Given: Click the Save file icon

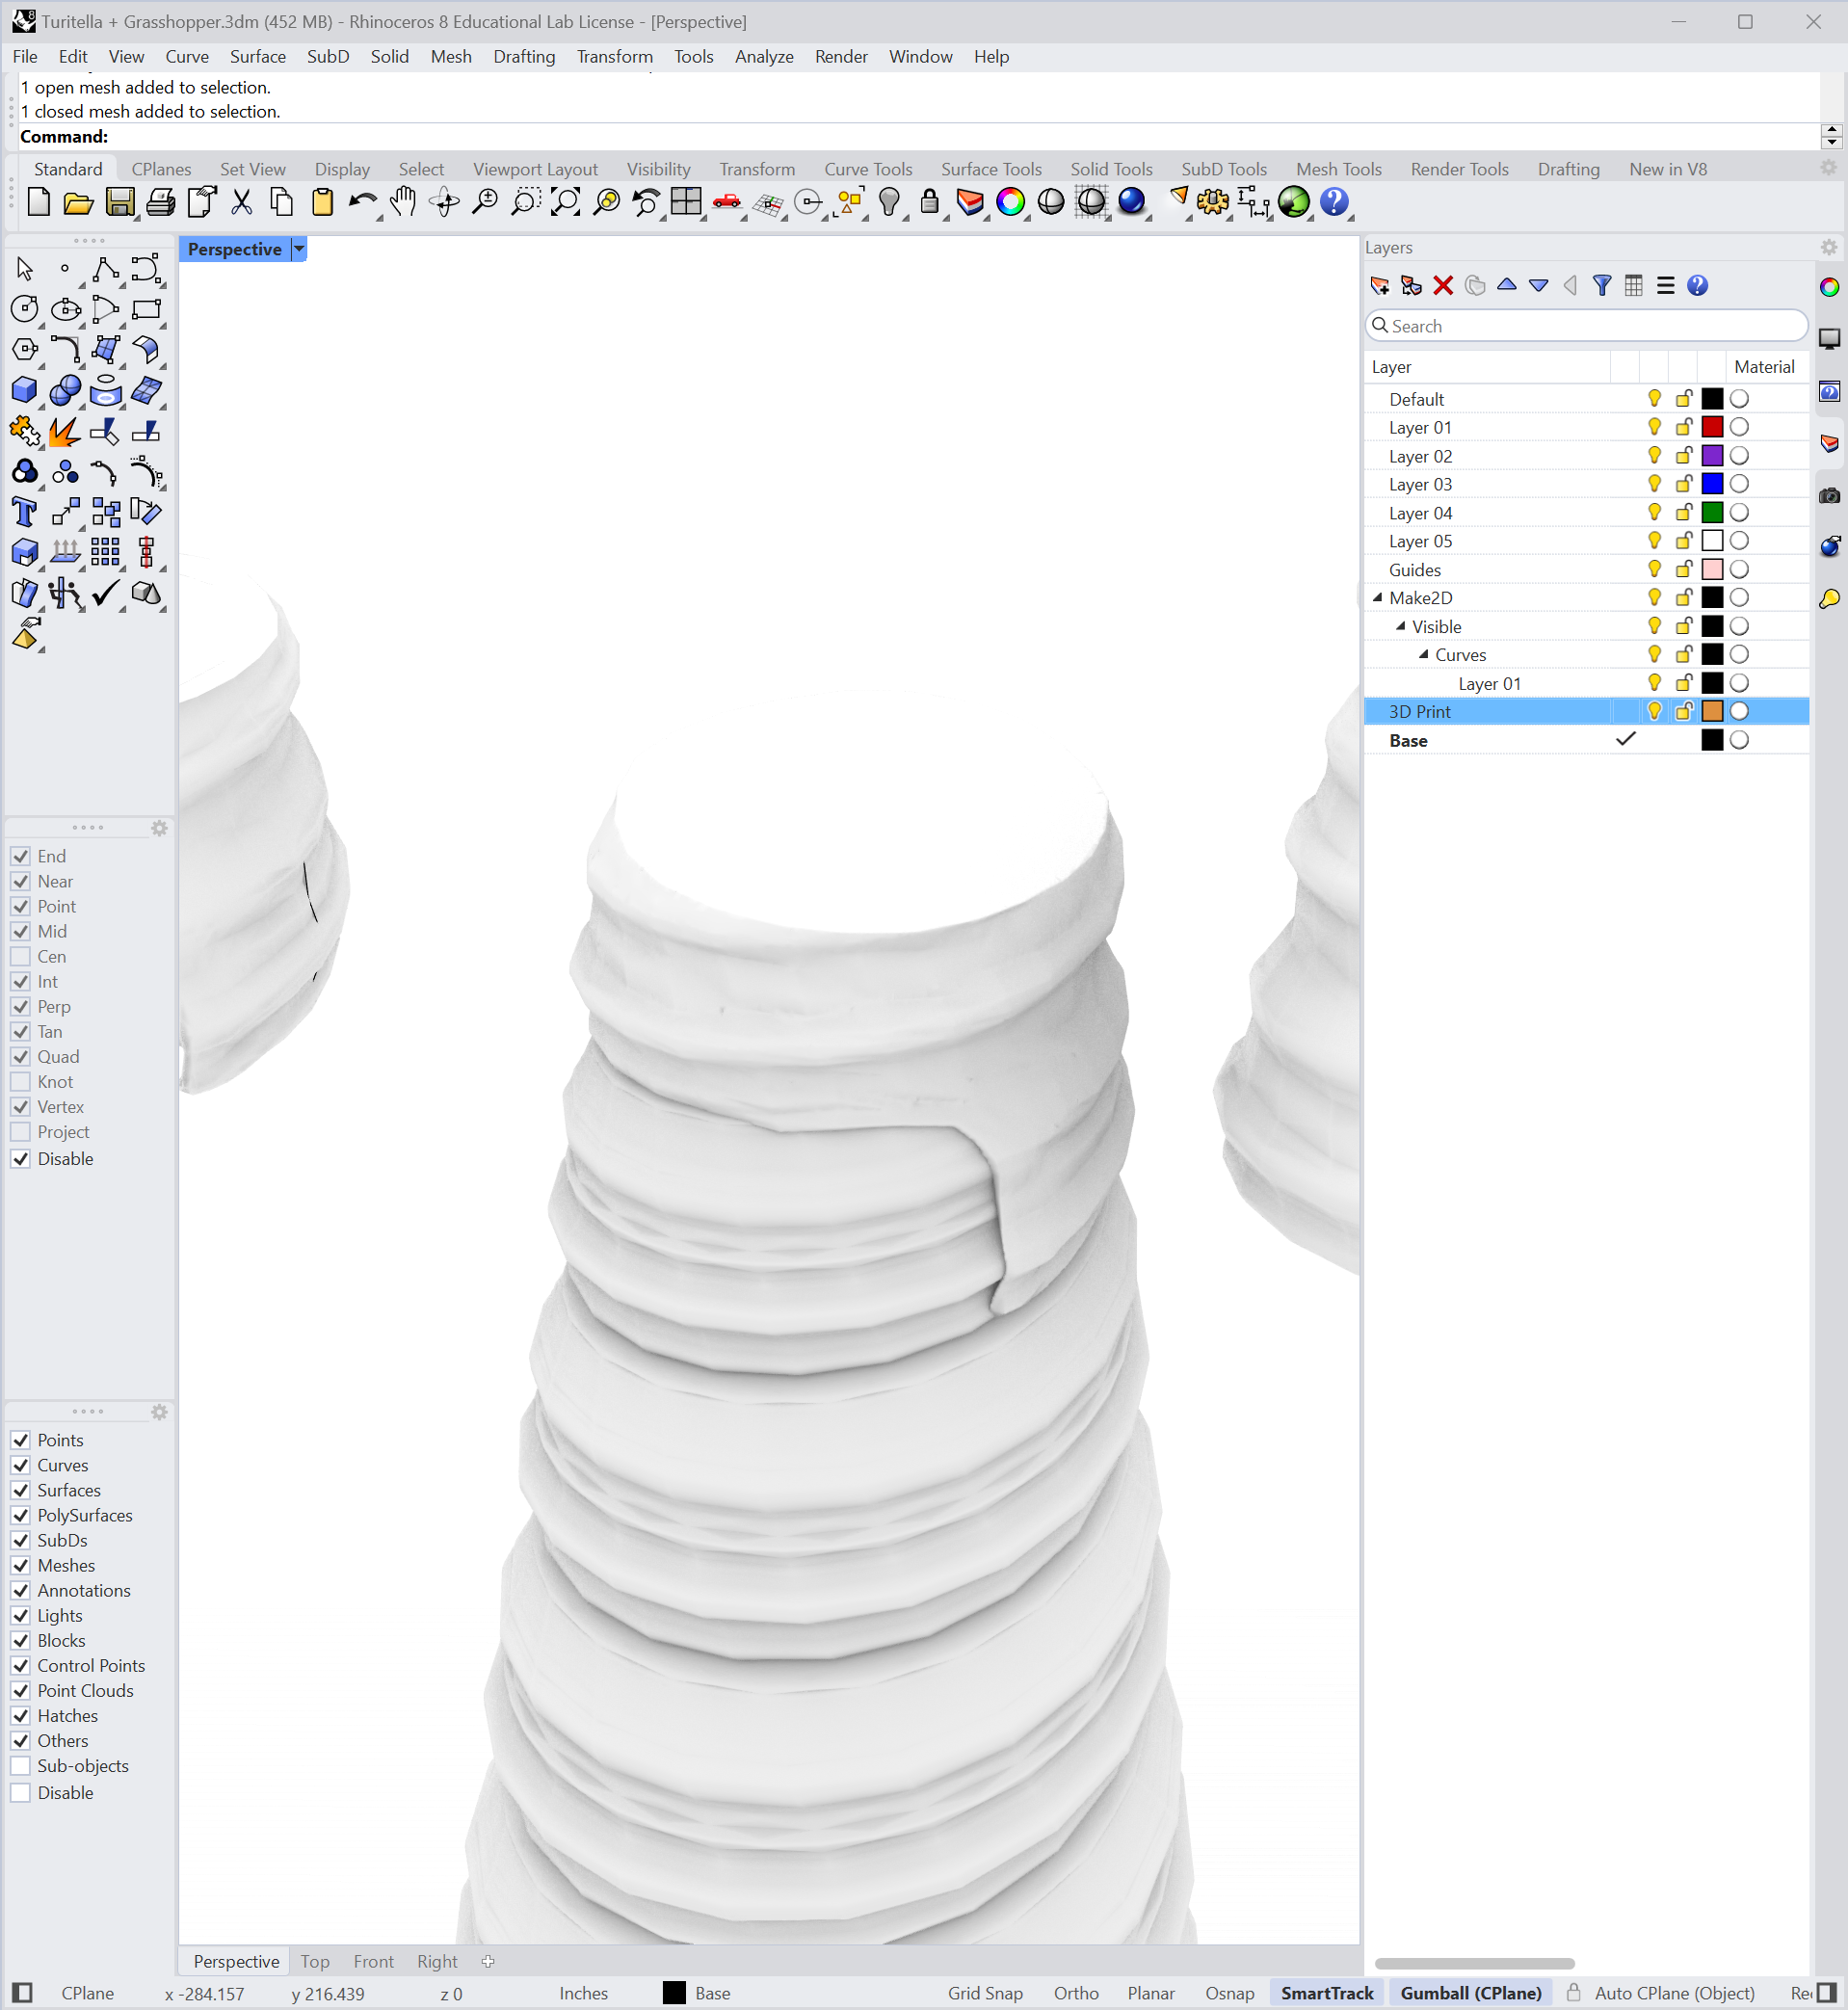Looking at the screenshot, I should pos(120,203).
